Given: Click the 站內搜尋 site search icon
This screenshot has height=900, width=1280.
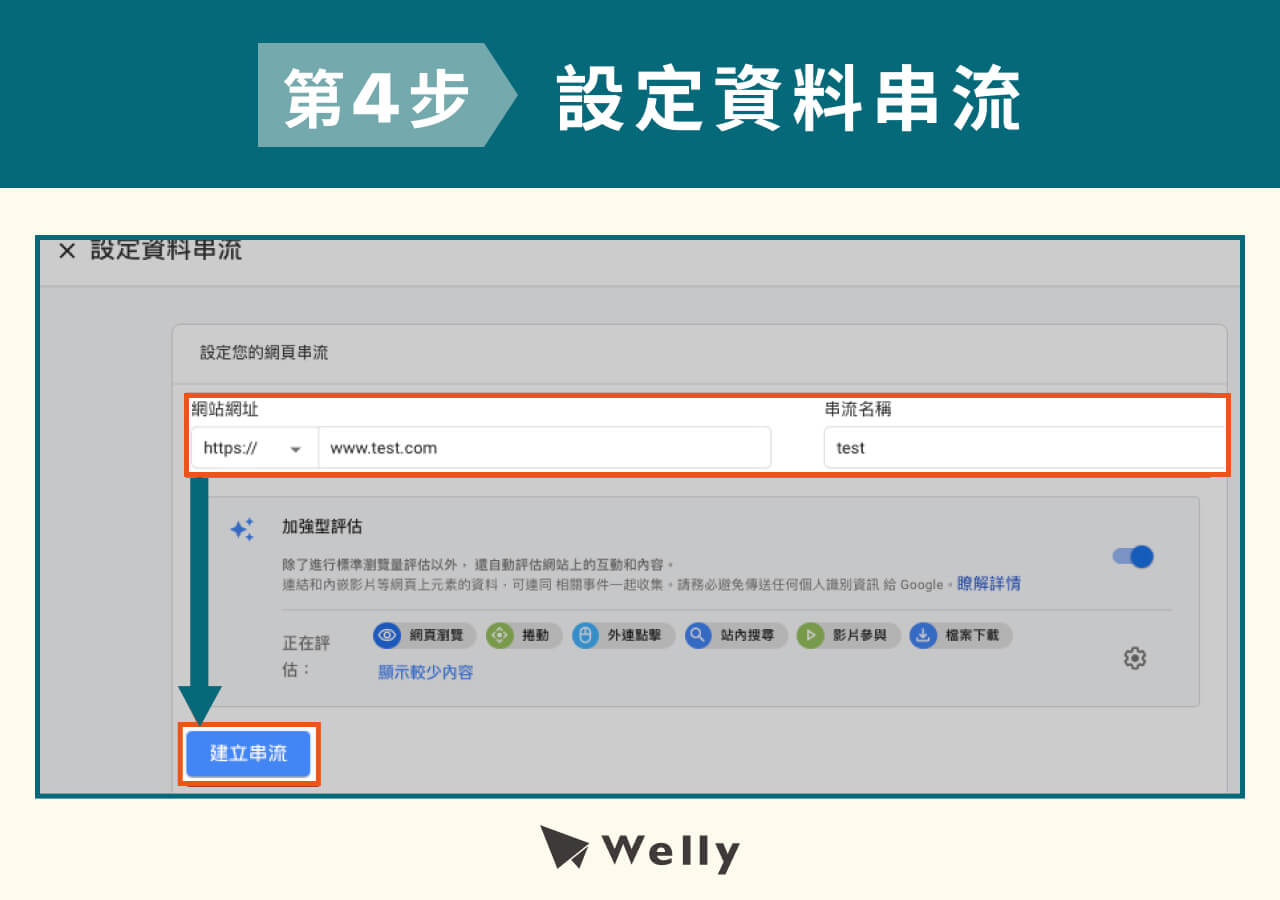Looking at the screenshot, I should [697, 636].
